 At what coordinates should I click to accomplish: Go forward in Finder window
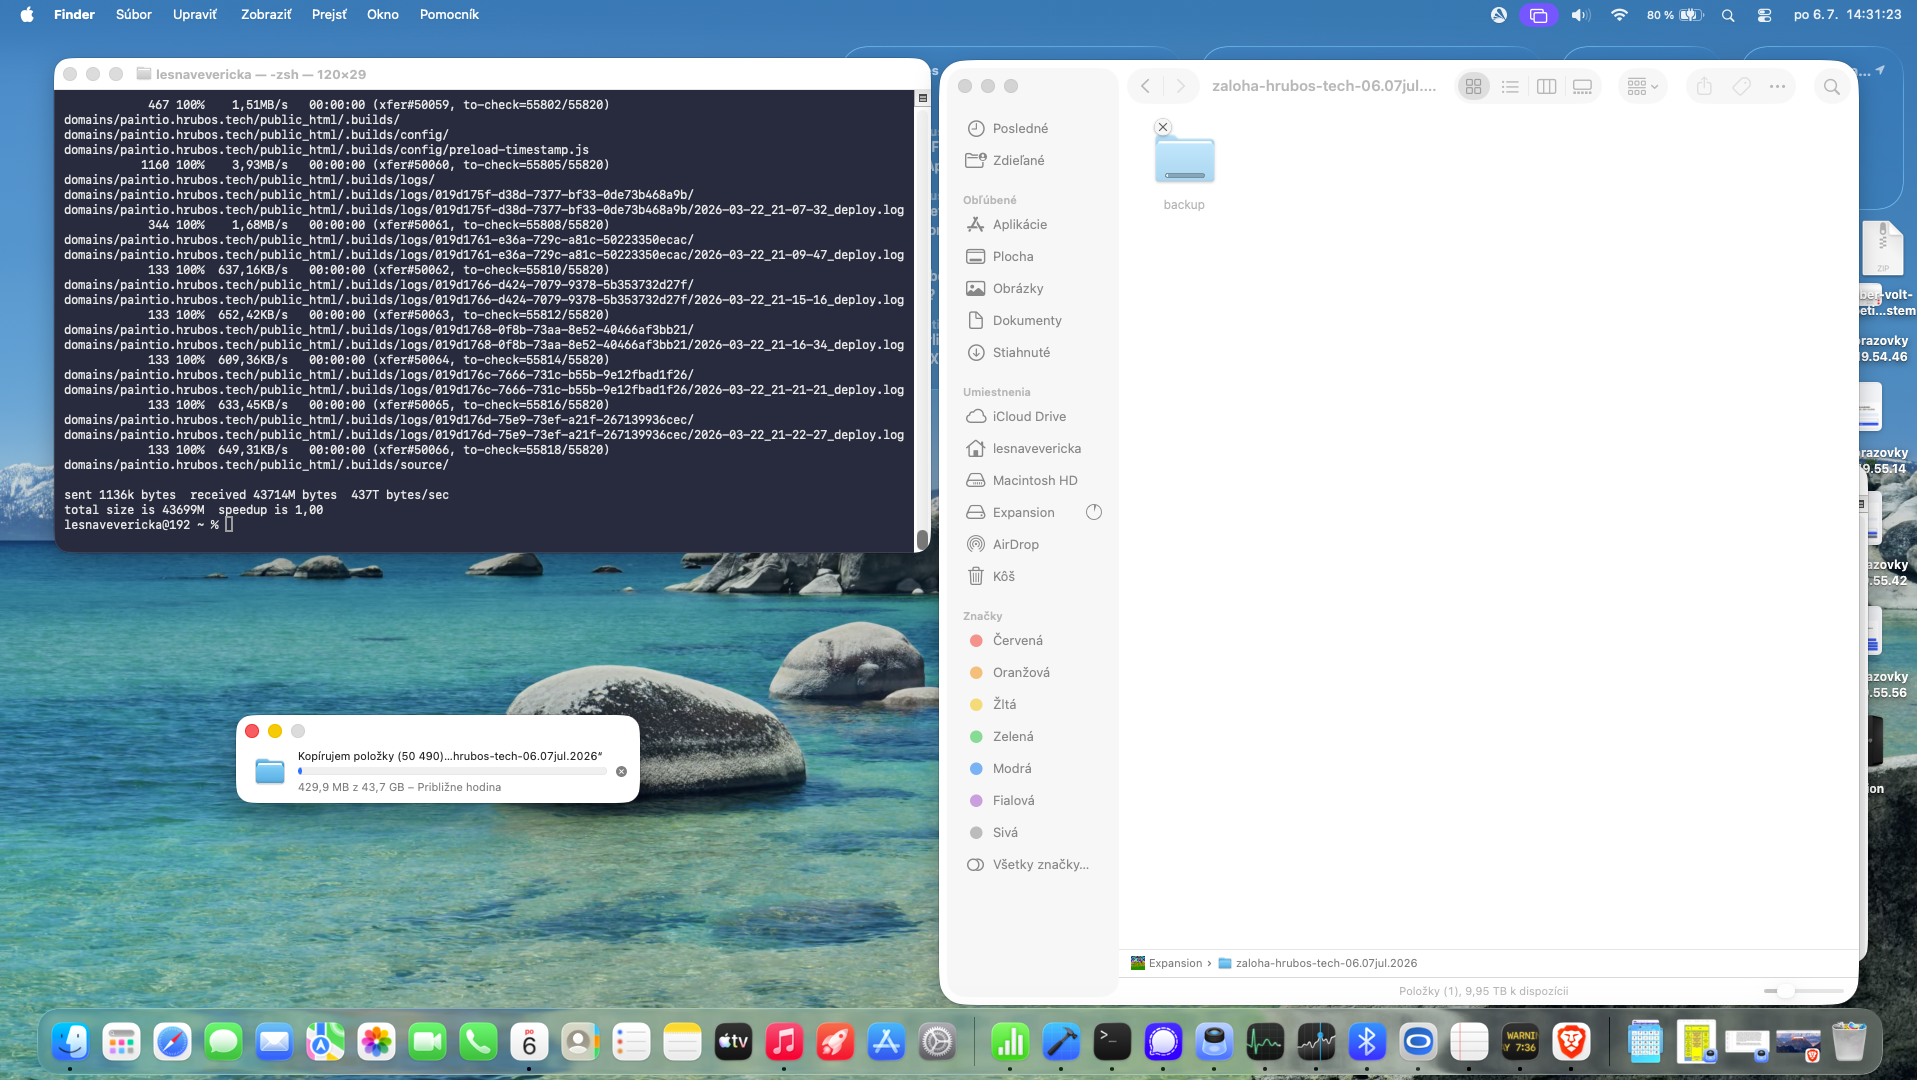(1180, 86)
